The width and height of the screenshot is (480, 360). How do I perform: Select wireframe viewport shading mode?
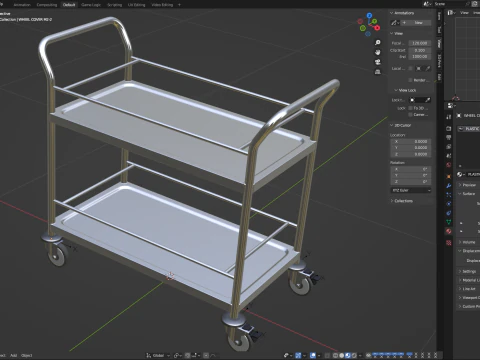[x=336, y=355]
